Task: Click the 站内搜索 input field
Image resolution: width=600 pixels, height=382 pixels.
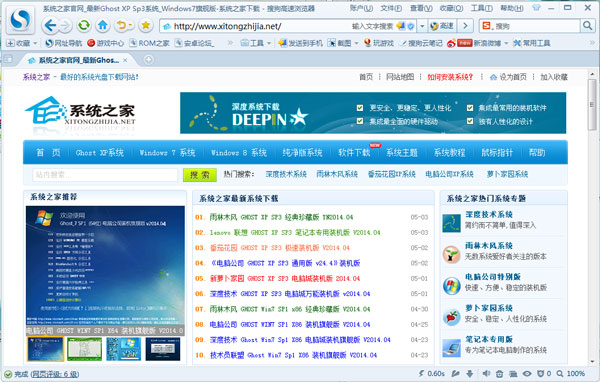Action: tap(105, 175)
